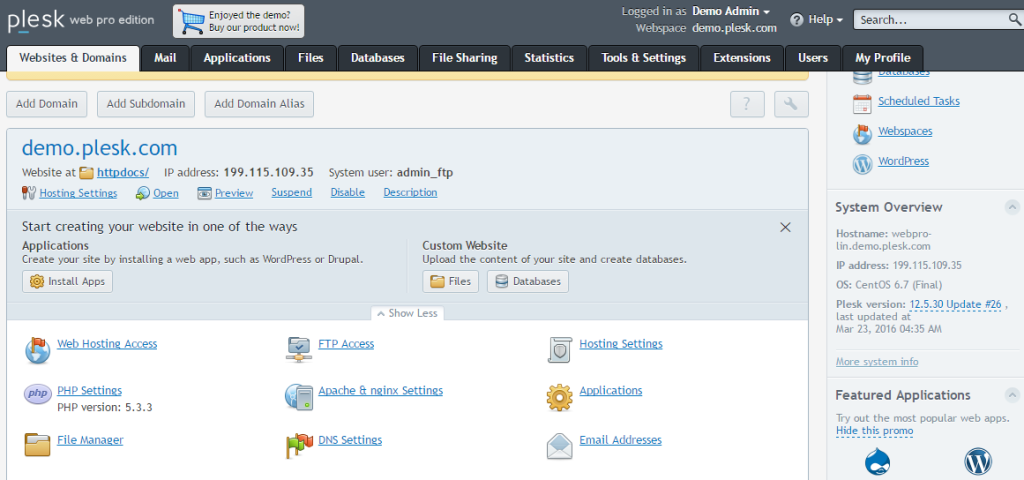Switch to the Mail tab

[x=165, y=58]
